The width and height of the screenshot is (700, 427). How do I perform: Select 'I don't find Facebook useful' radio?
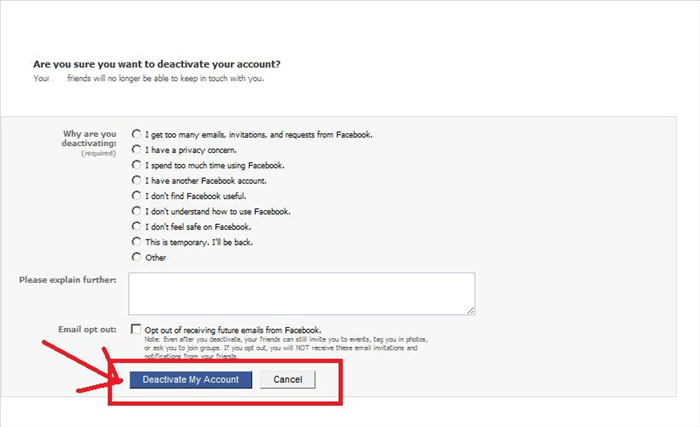click(136, 195)
